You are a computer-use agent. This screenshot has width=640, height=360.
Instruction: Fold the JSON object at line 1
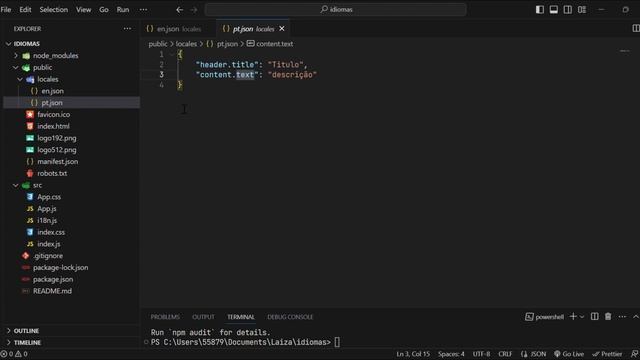point(171,54)
